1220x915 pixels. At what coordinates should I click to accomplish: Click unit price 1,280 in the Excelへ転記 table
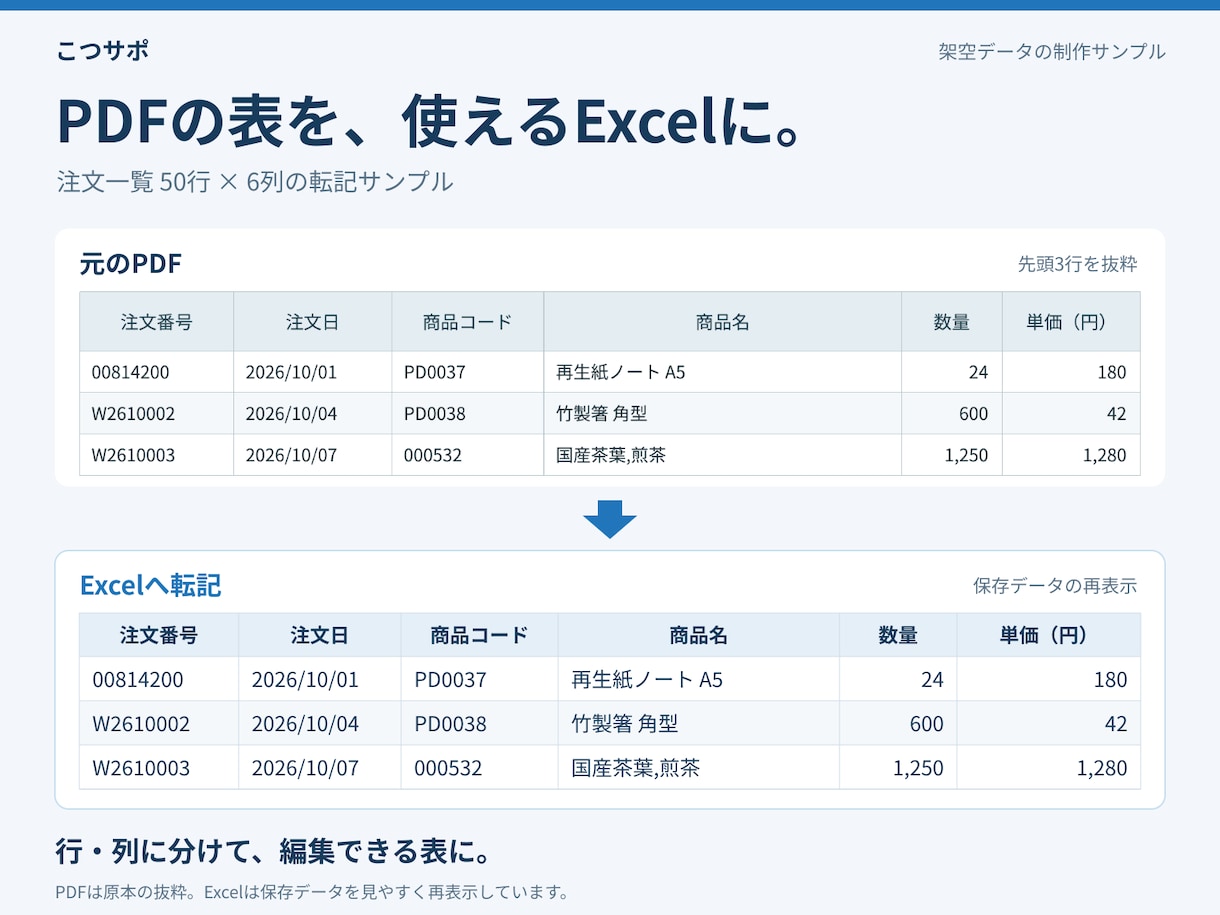[x=1102, y=768]
